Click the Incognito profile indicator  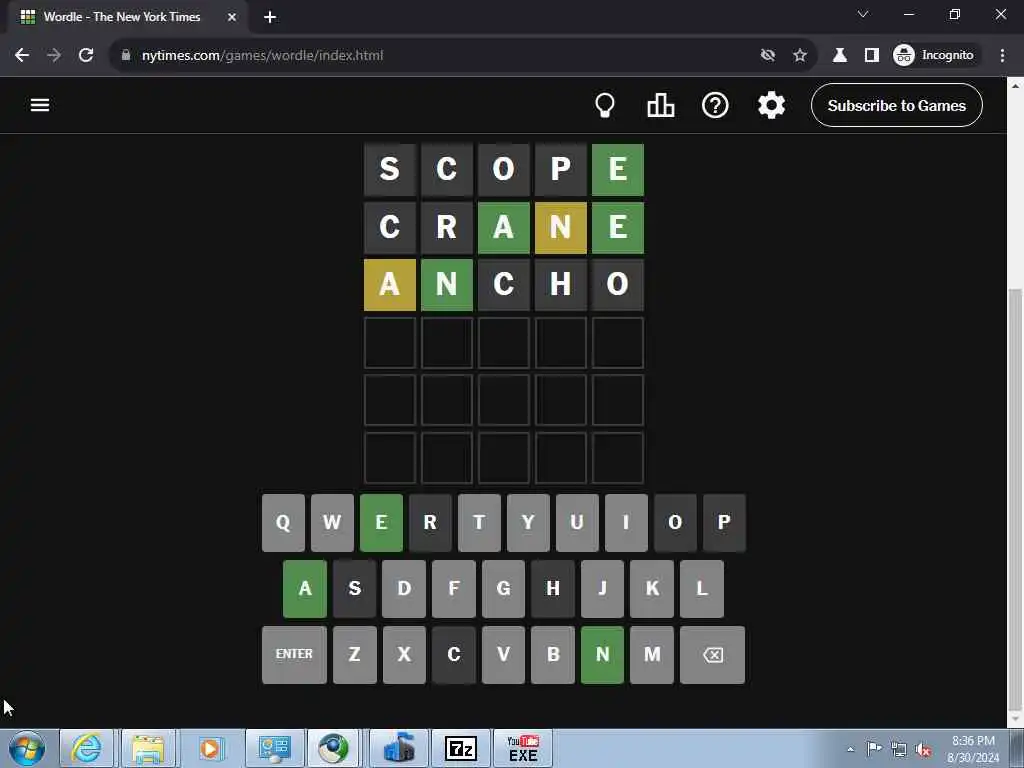click(935, 55)
